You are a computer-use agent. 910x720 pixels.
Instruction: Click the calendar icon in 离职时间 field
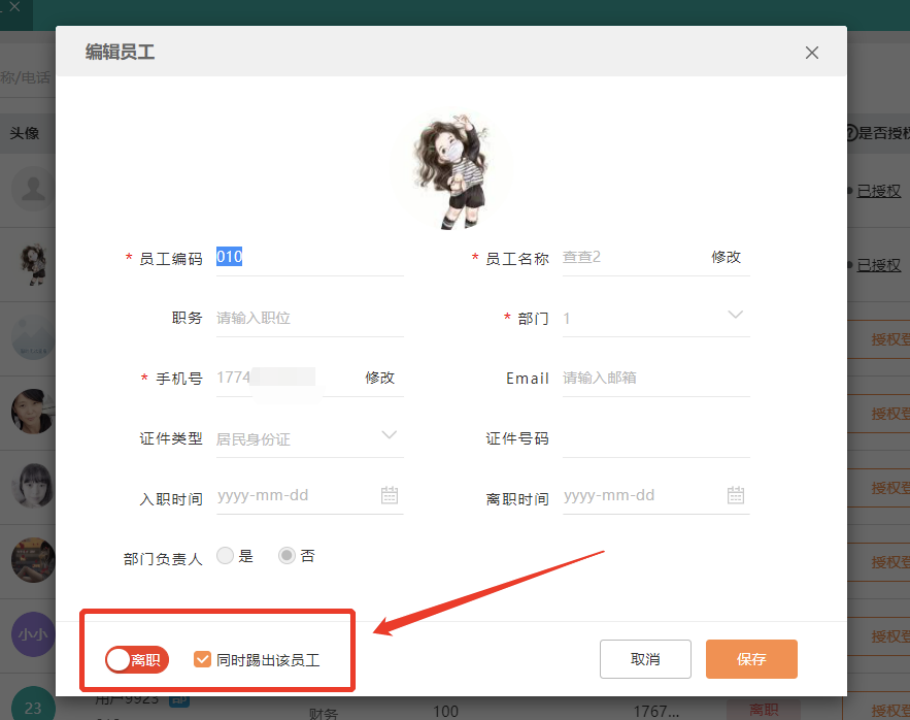(735, 495)
